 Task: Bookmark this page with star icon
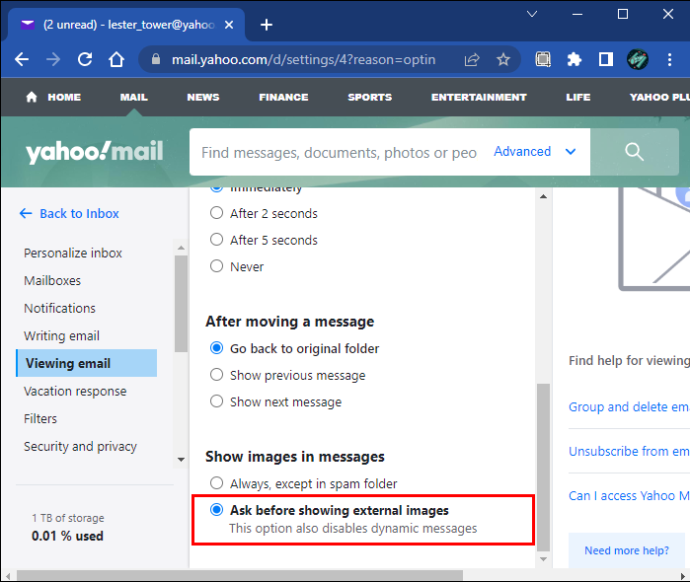pyautogui.click(x=503, y=59)
